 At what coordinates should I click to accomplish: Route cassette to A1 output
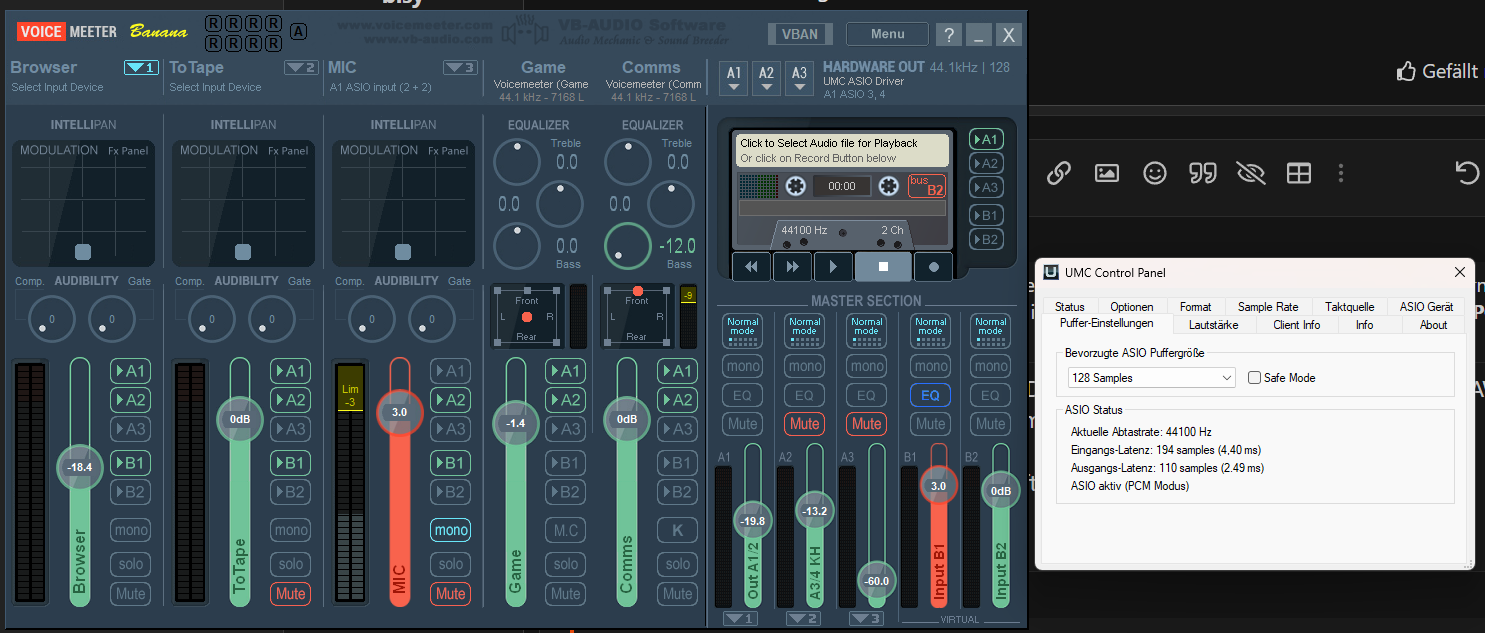986,140
